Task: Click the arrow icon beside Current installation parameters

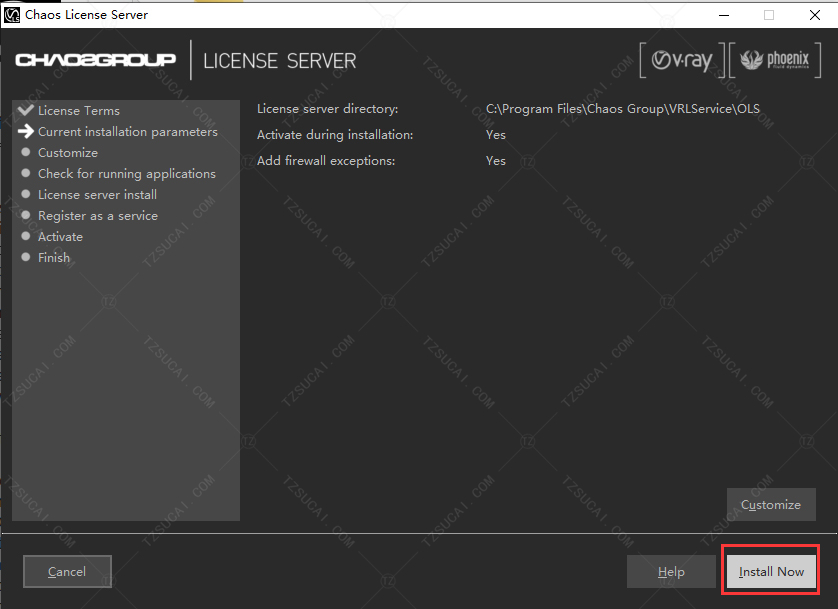Action: pos(26,131)
